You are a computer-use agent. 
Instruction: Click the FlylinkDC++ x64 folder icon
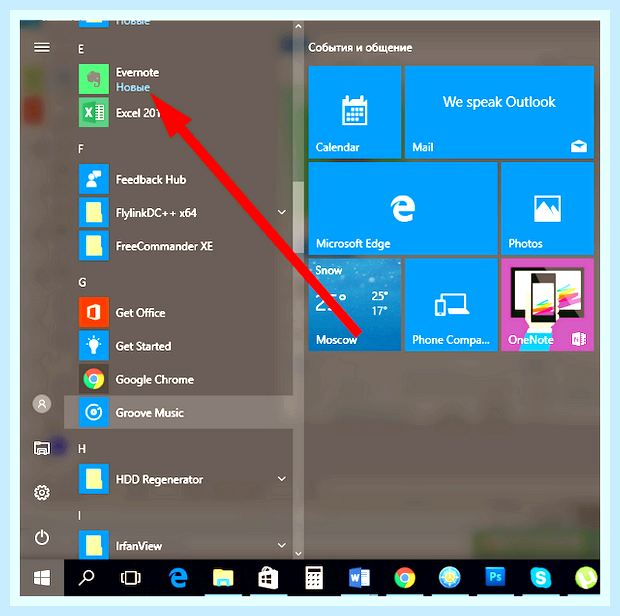point(94,213)
